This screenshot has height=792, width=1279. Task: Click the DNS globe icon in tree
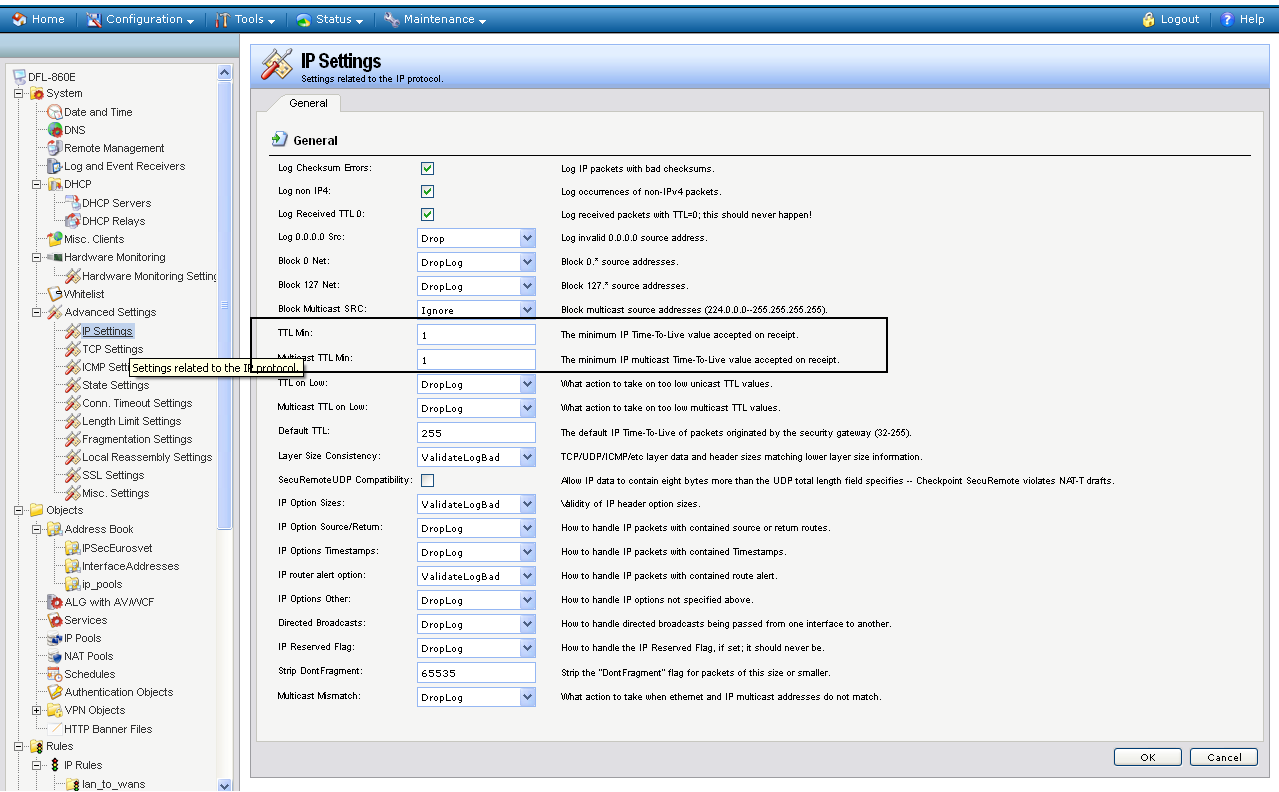(x=55, y=130)
